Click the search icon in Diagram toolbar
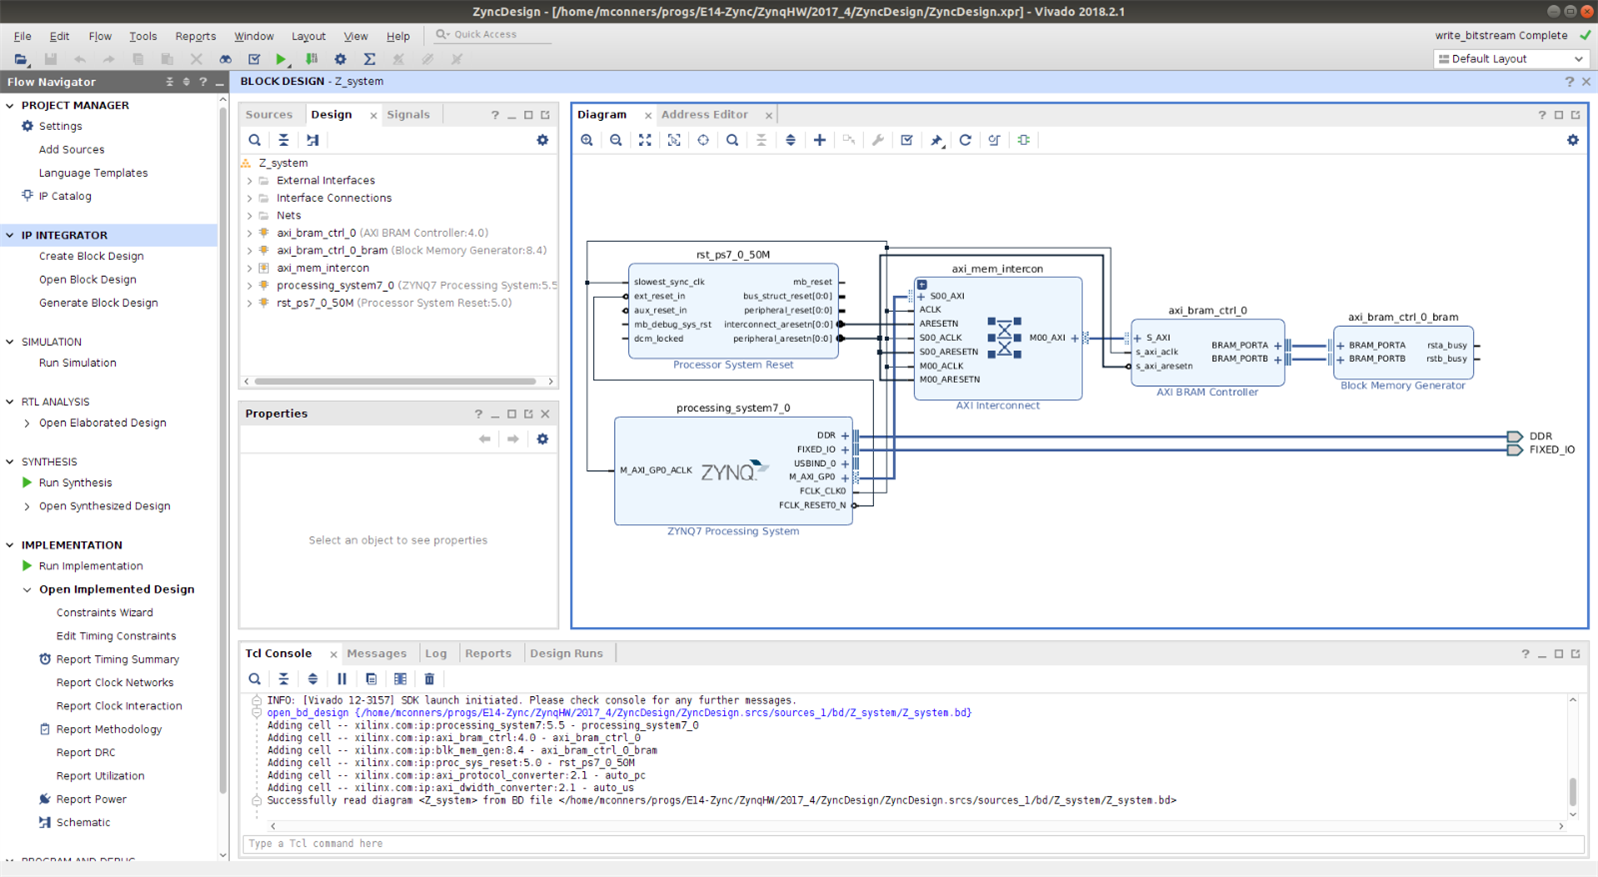Image resolution: width=1598 pixels, height=877 pixels. pos(732,140)
